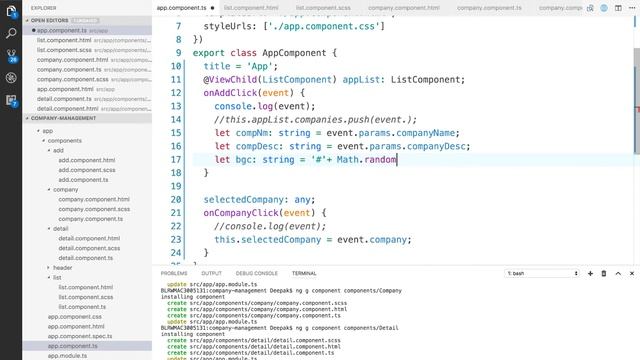640x360 pixels.
Task: Select the '1: bash' terminal dropdown
Action: (x=542, y=273)
